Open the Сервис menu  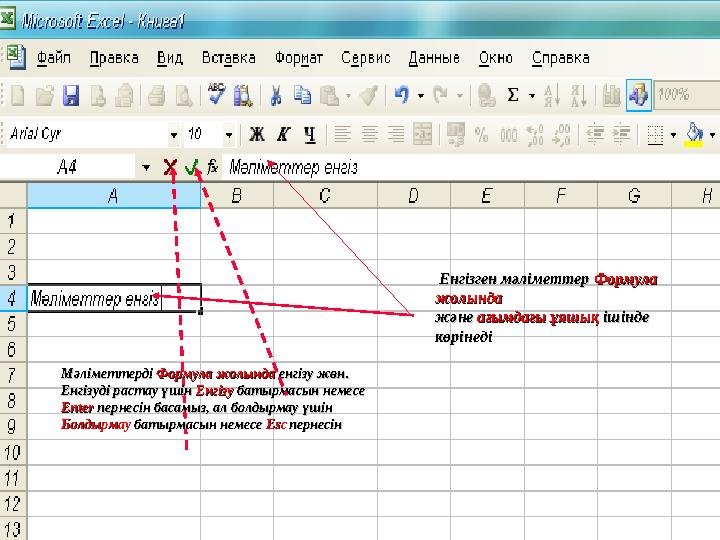click(366, 58)
